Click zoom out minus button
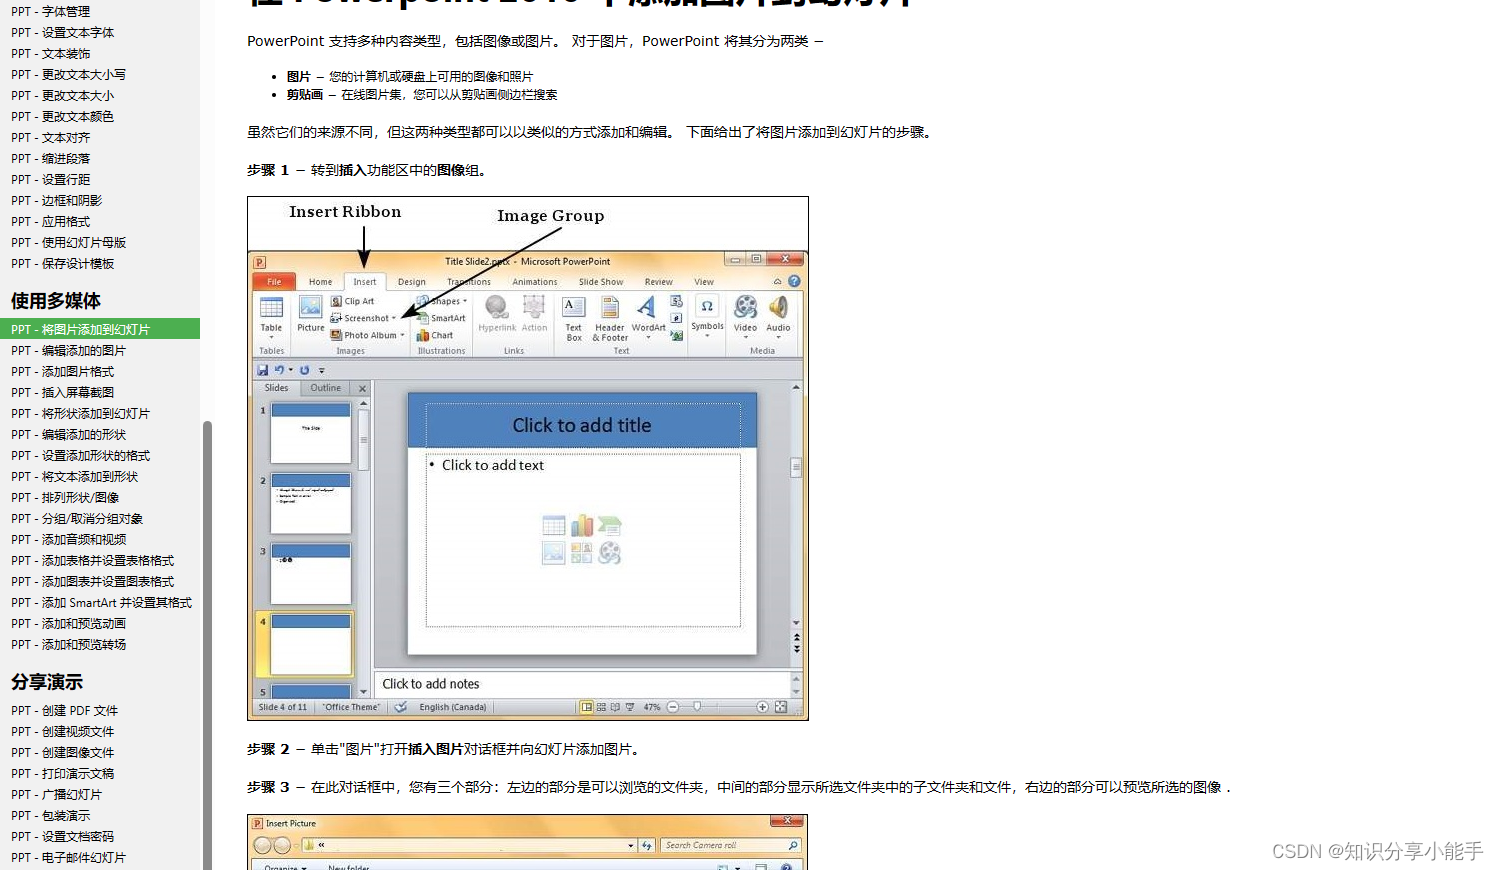The width and height of the screenshot is (1499, 870). (673, 707)
